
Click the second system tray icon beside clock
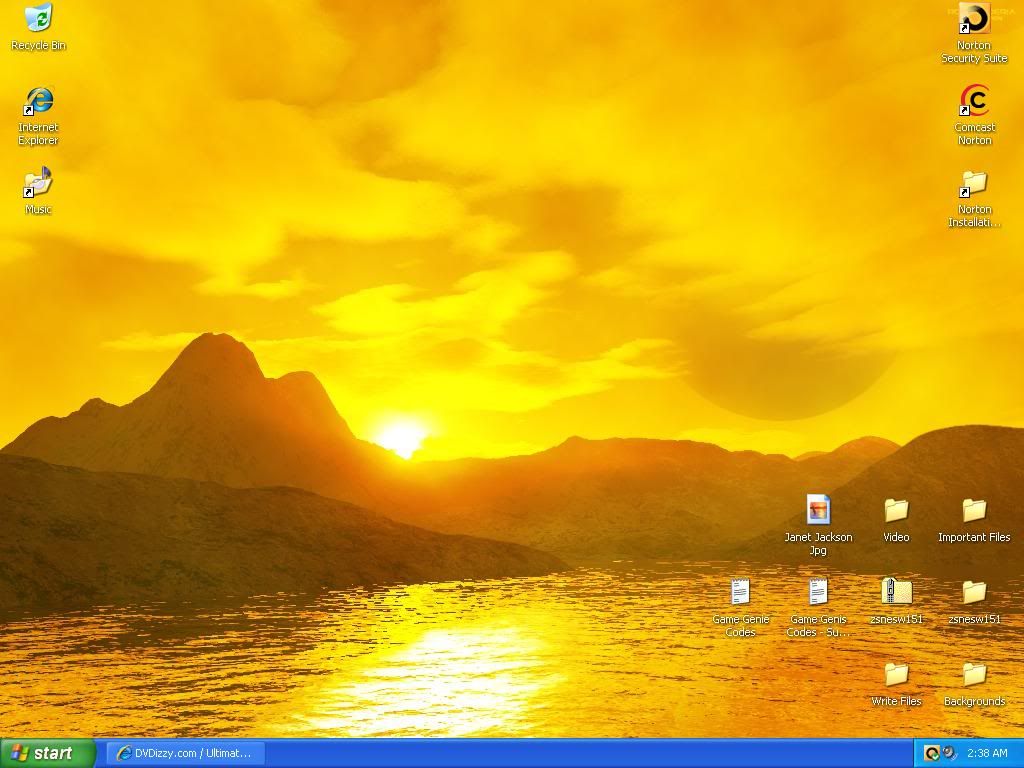tap(949, 753)
